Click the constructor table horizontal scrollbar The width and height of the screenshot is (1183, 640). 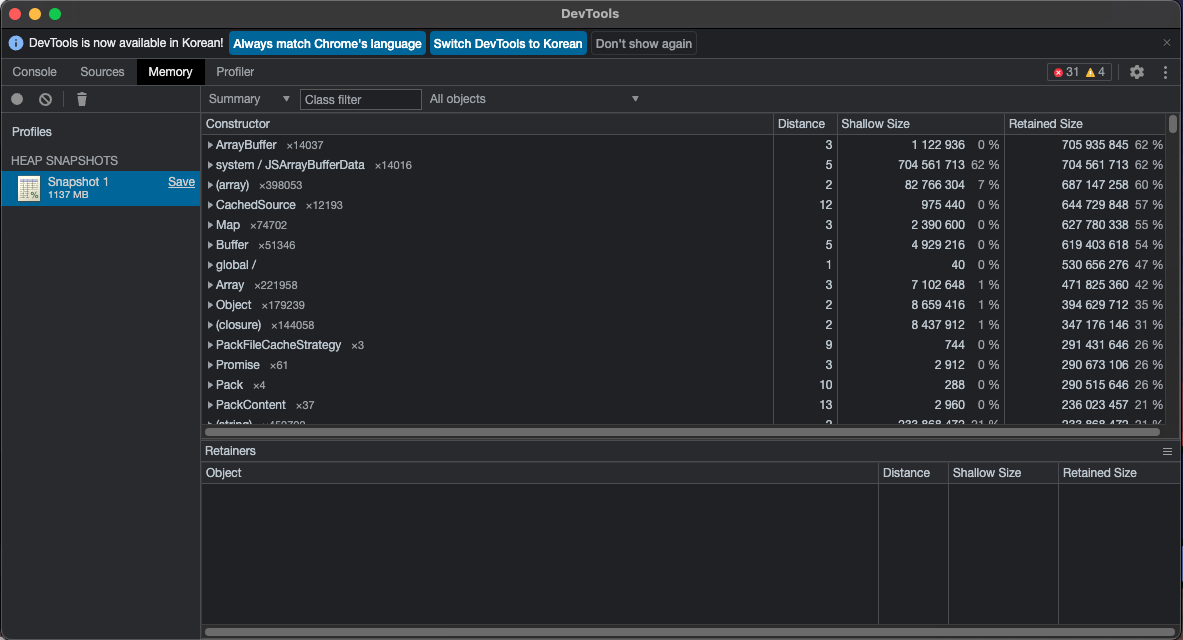click(682, 432)
